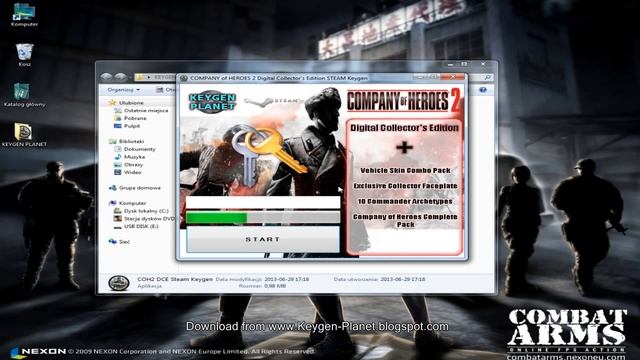Select Dysk lokalny (C:) in sidebar
640x360 pixels.
pyautogui.click(x=146, y=211)
